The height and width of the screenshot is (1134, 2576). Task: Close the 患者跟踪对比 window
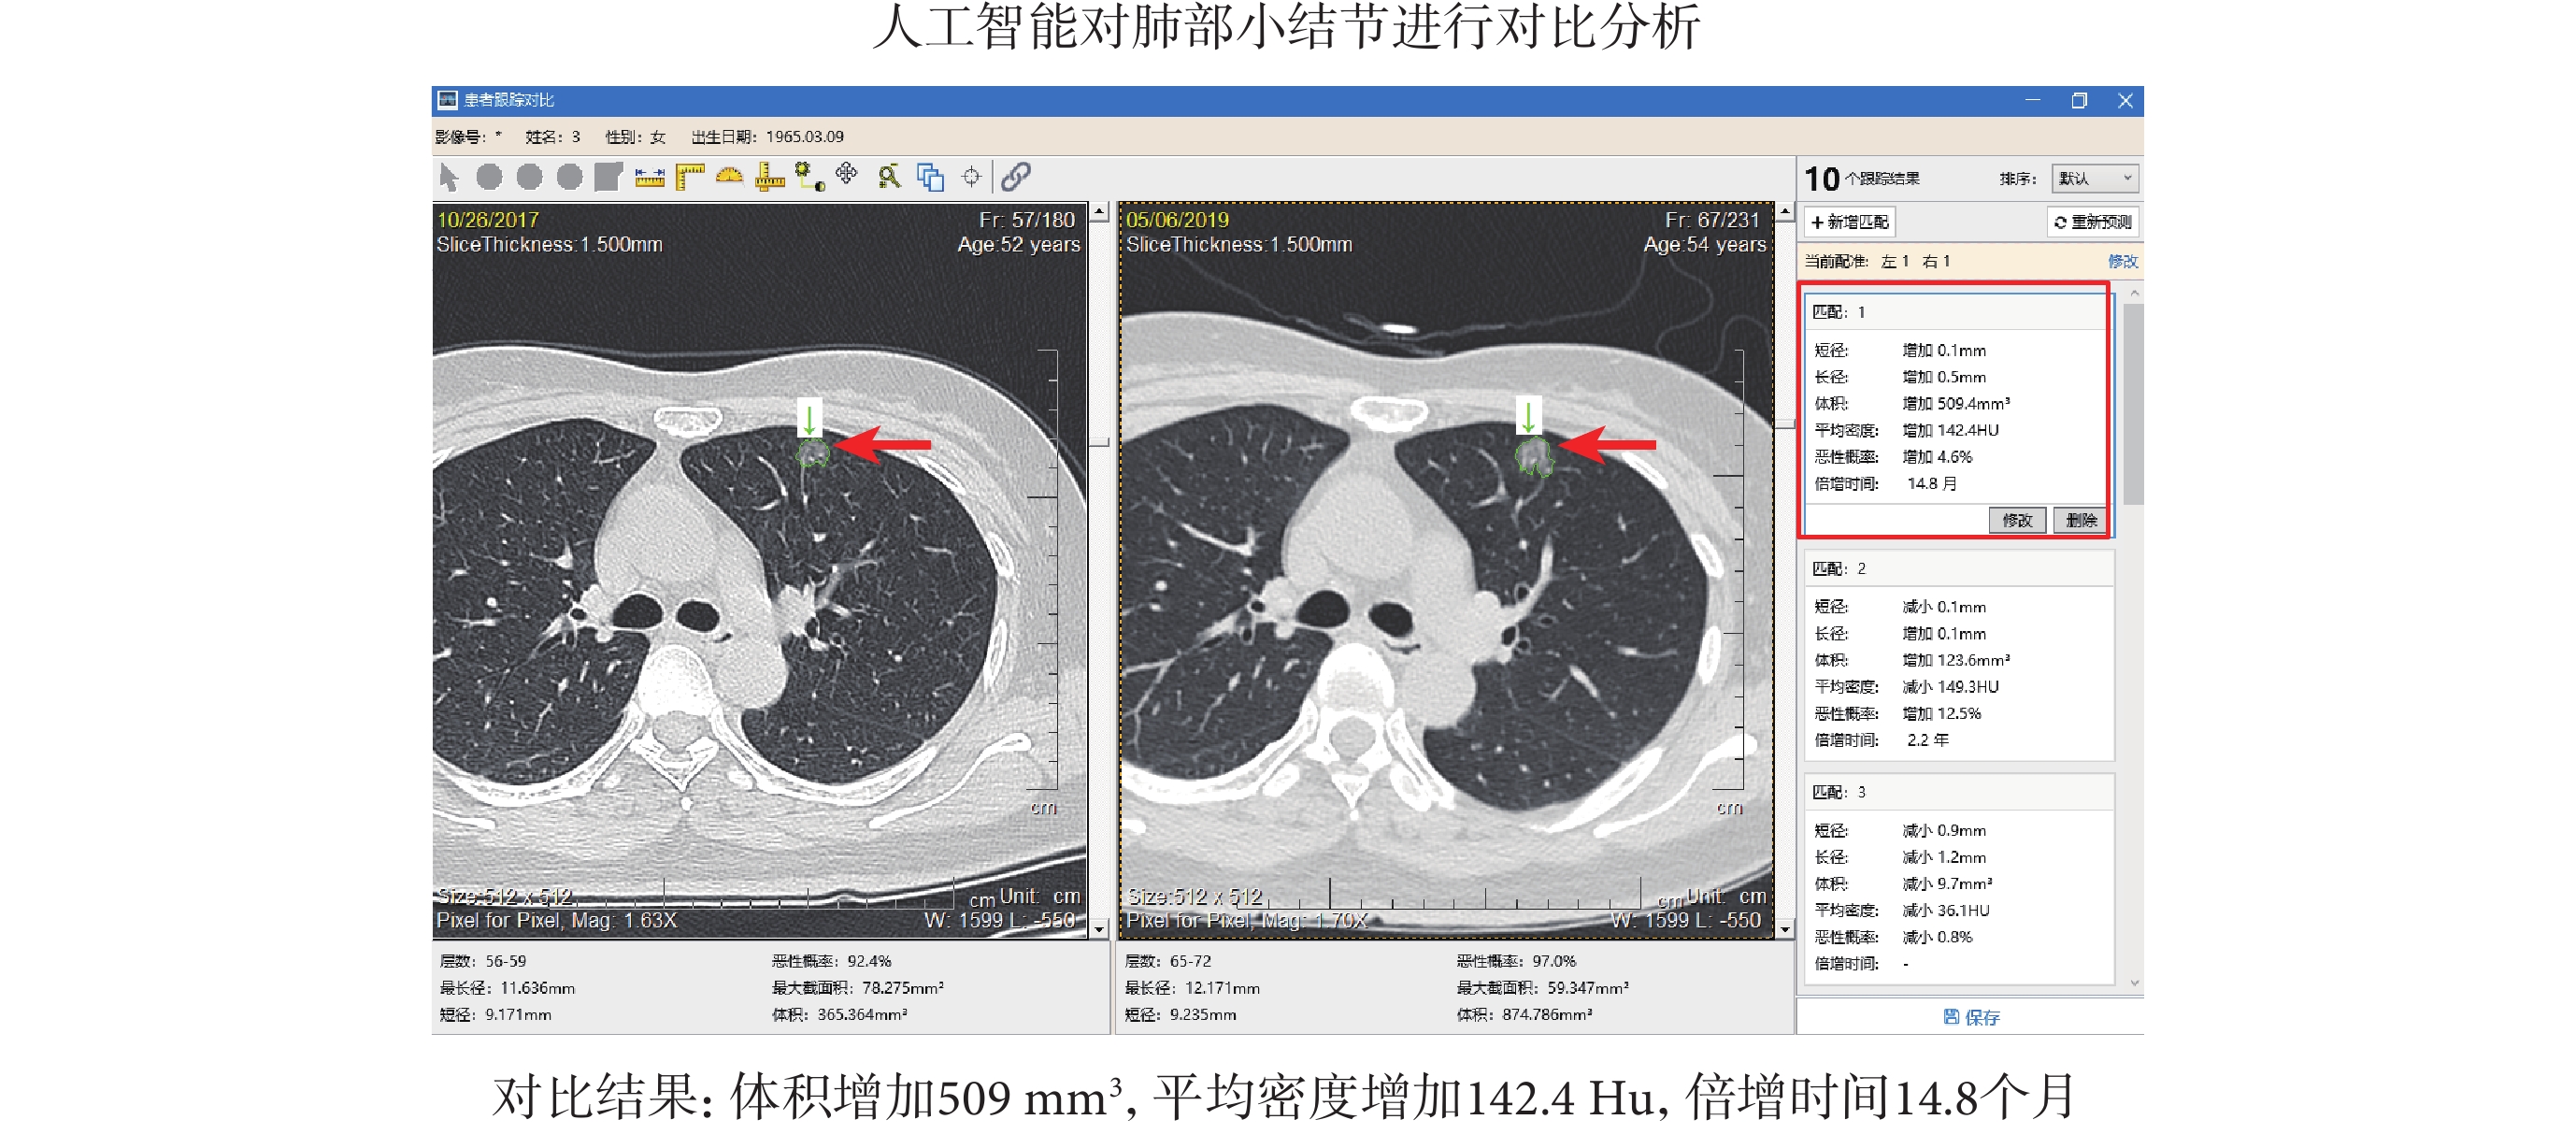2125,100
